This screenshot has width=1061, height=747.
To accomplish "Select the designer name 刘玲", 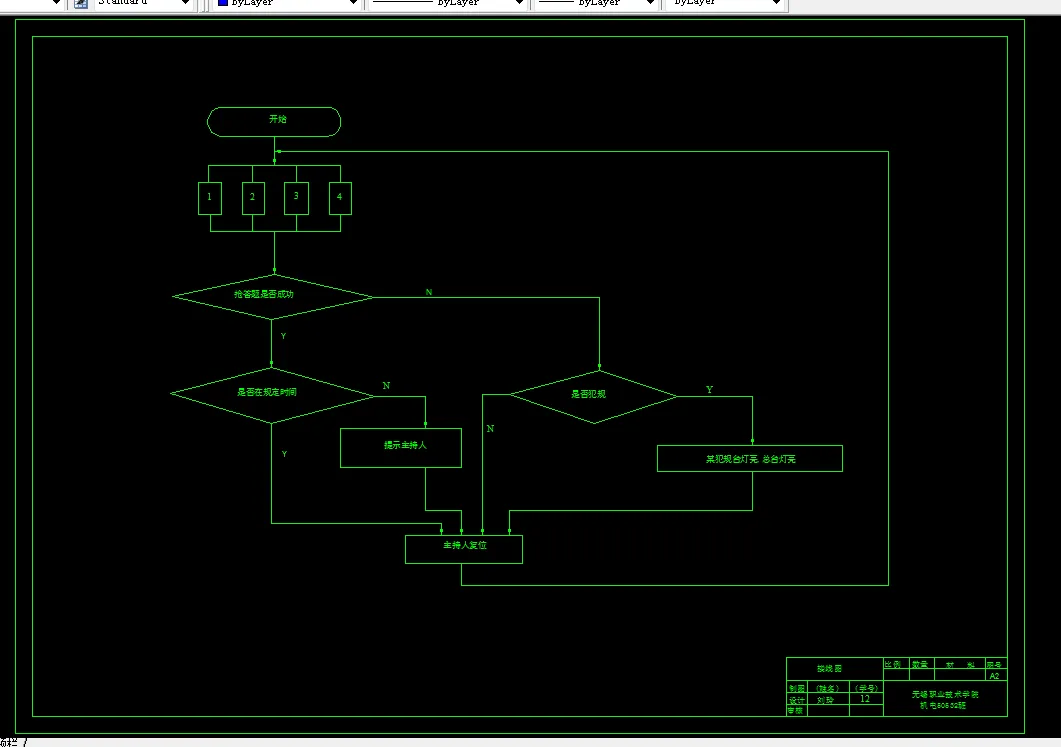I will [826, 700].
